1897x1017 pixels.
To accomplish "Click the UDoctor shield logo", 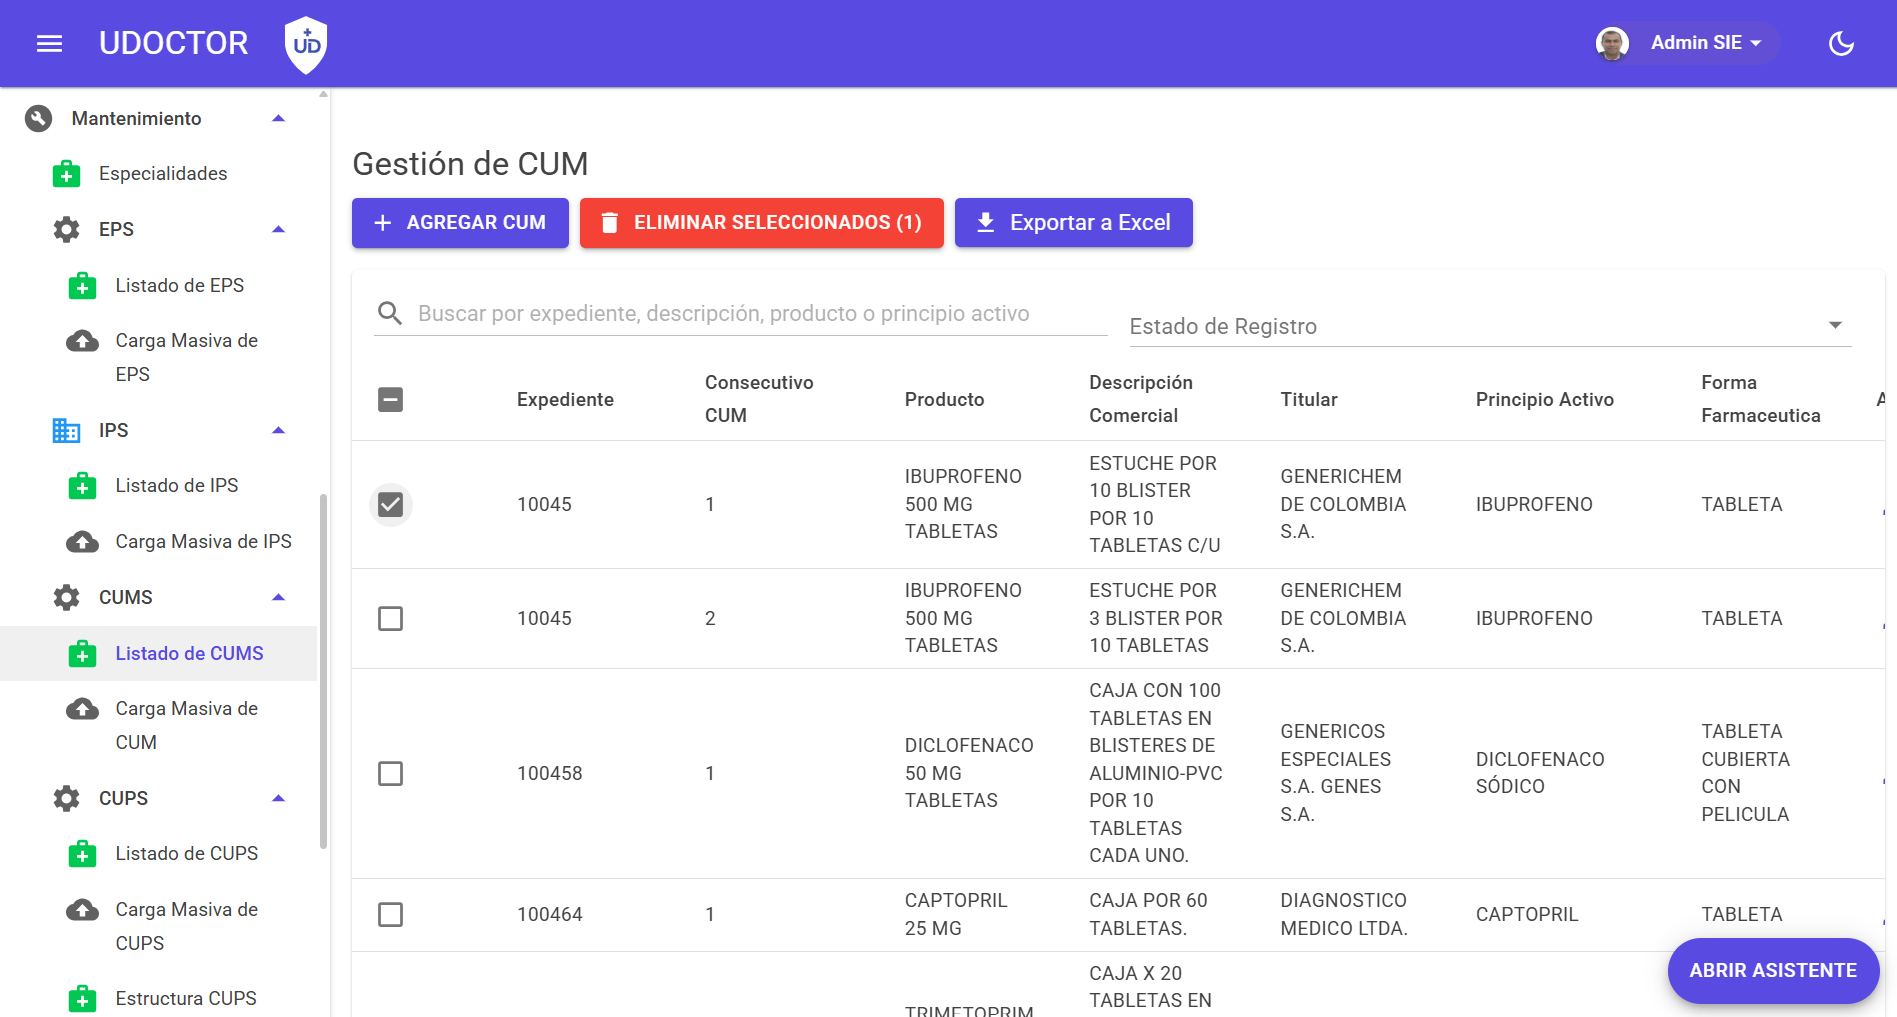I will (306, 44).
